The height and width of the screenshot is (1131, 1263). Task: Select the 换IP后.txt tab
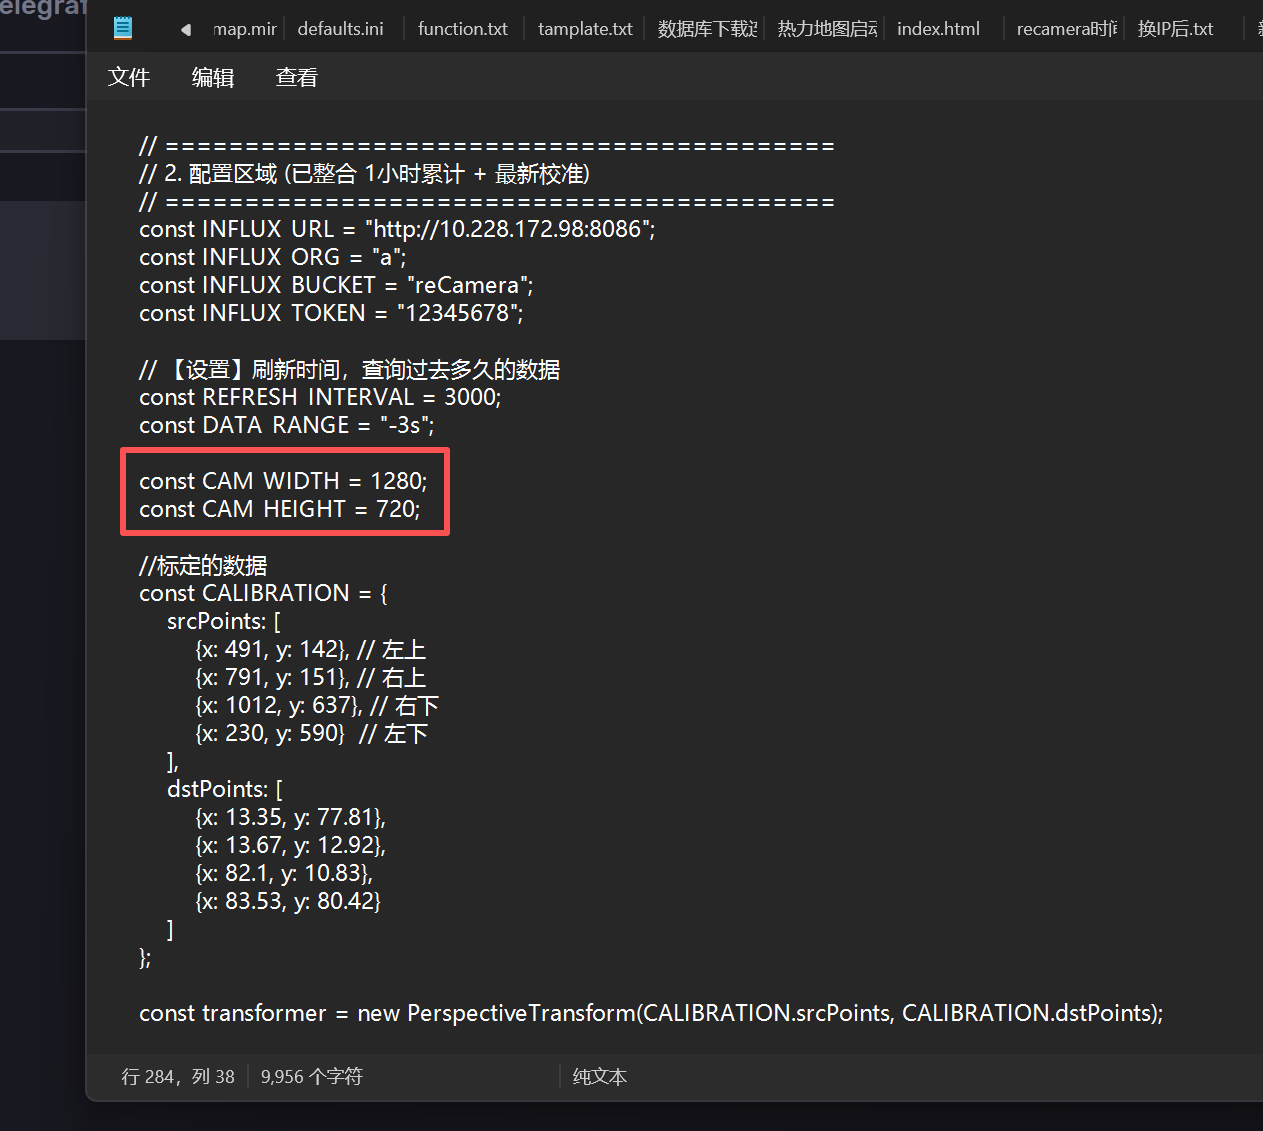[x=1175, y=29]
